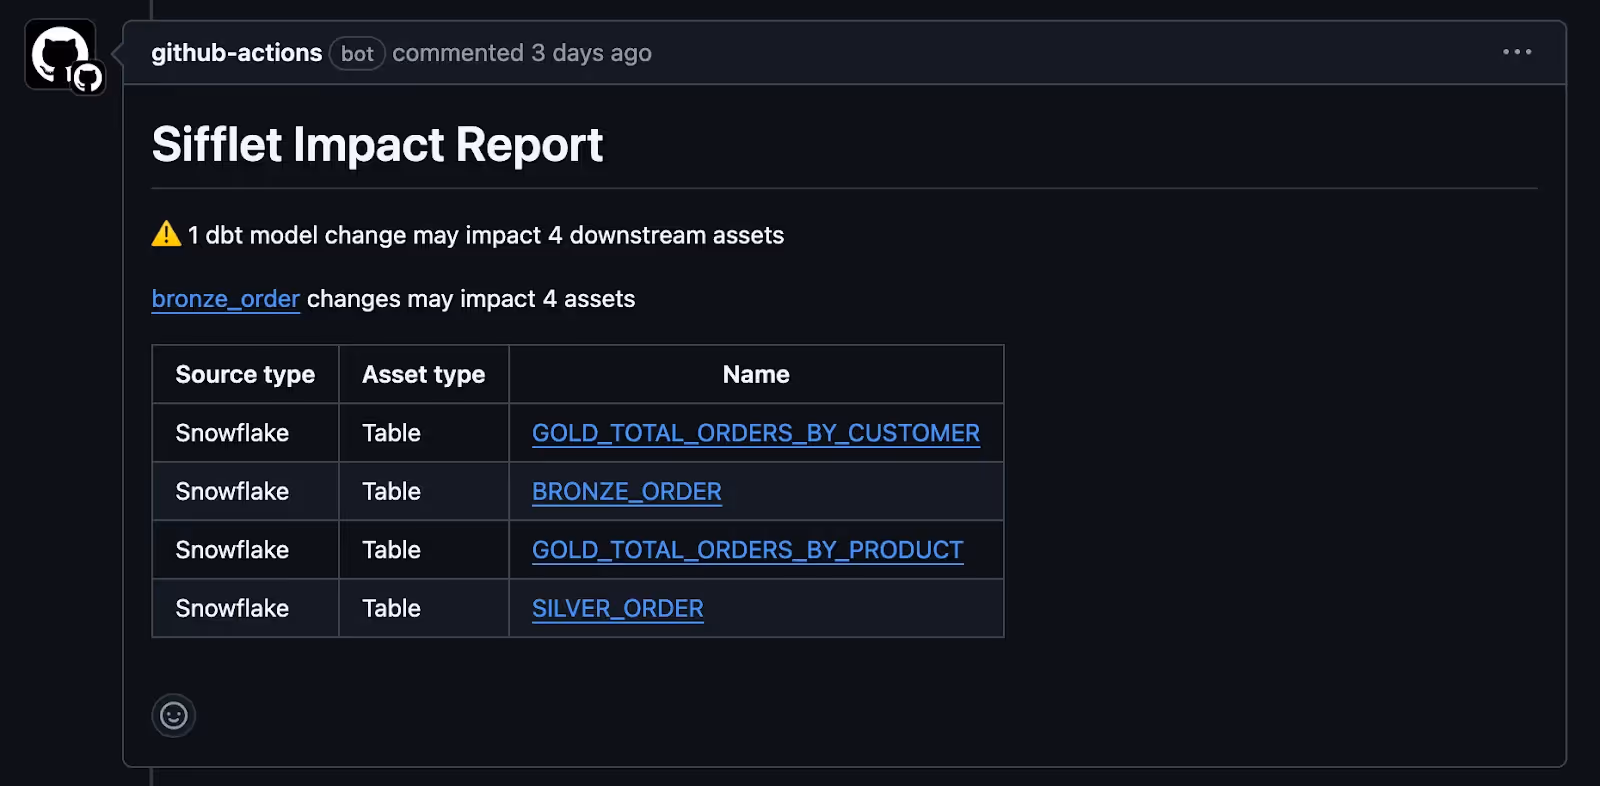Click the 'changes may impact 4 assets' text
This screenshot has height=786, width=1600.
coord(471,299)
